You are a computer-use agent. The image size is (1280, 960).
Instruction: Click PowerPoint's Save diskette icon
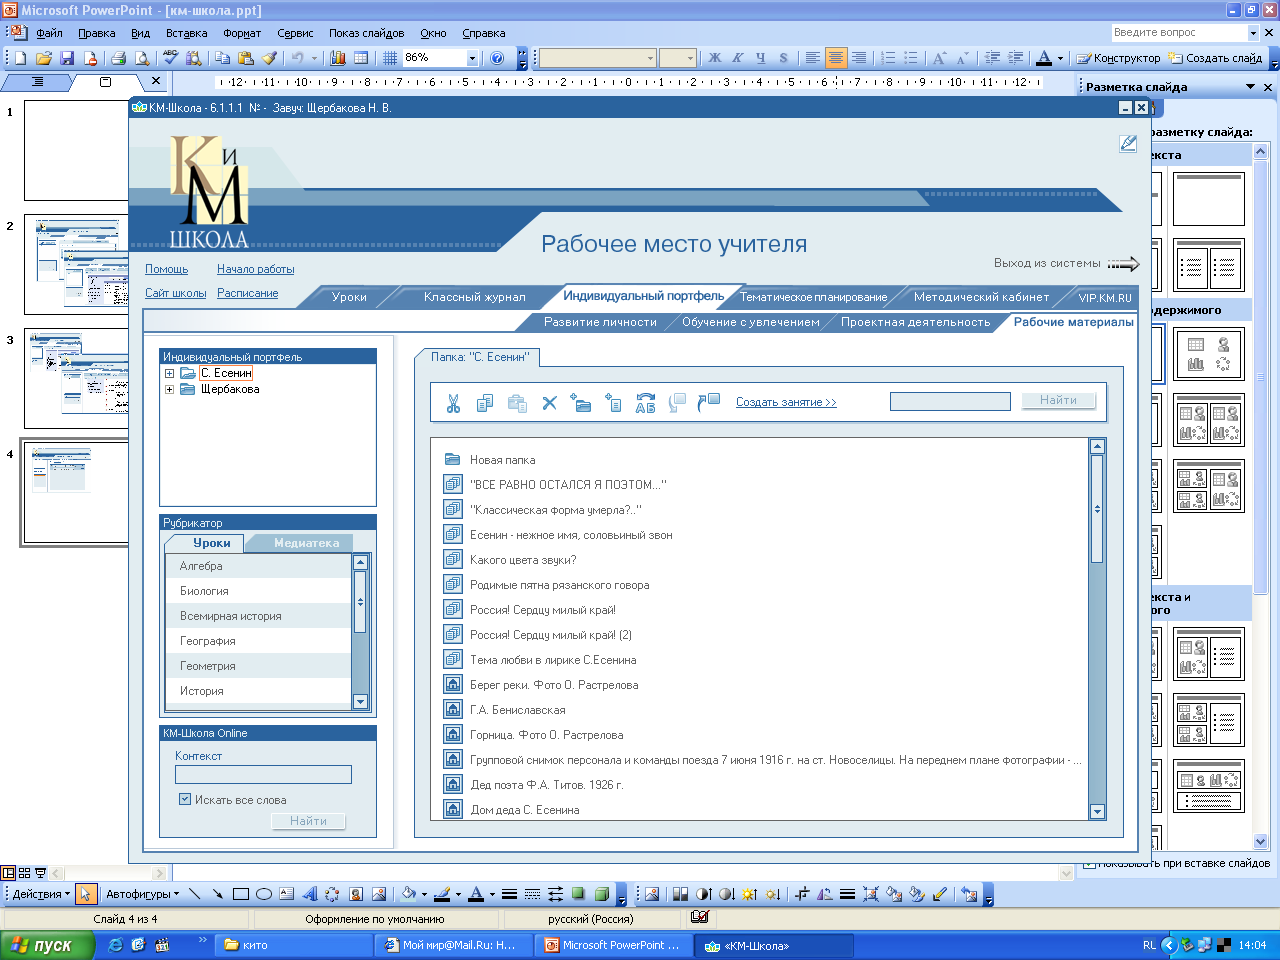coord(67,58)
